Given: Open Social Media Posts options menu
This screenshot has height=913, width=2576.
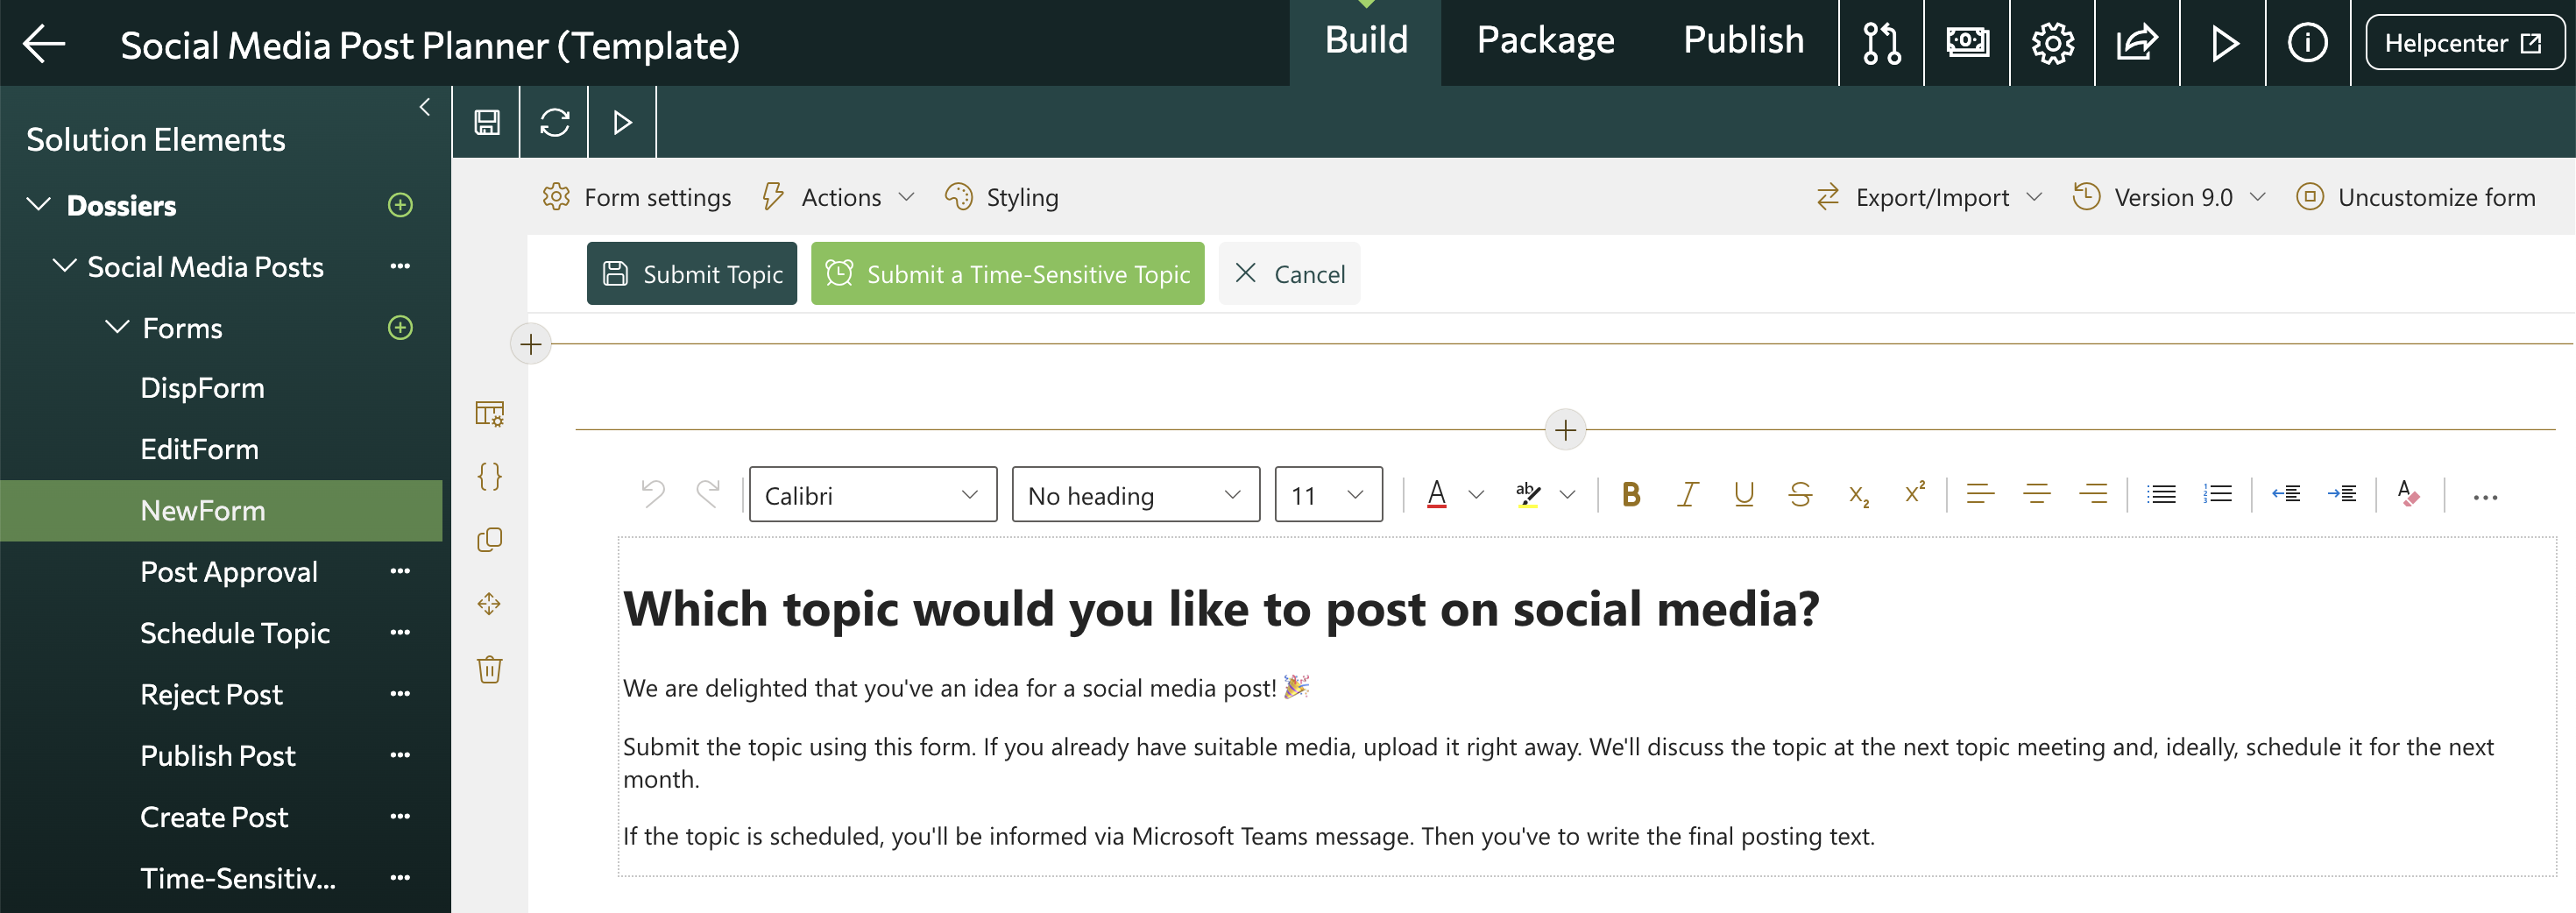Looking at the screenshot, I should [x=400, y=266].
